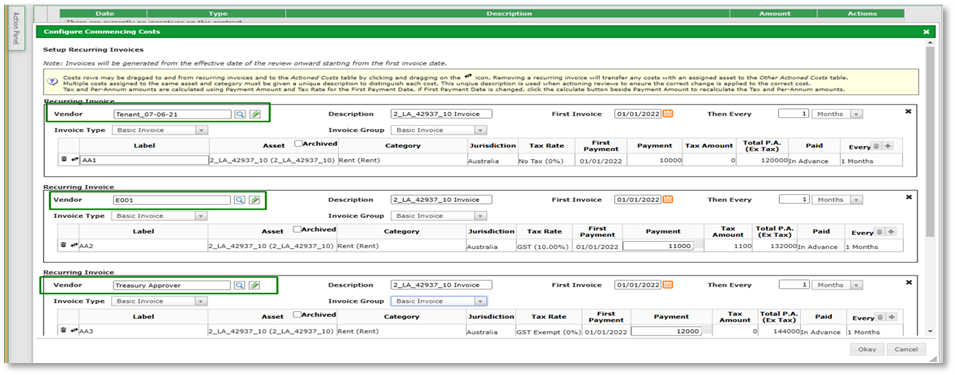Close the Configure Commencing Costs dialog

click(926, 32)
